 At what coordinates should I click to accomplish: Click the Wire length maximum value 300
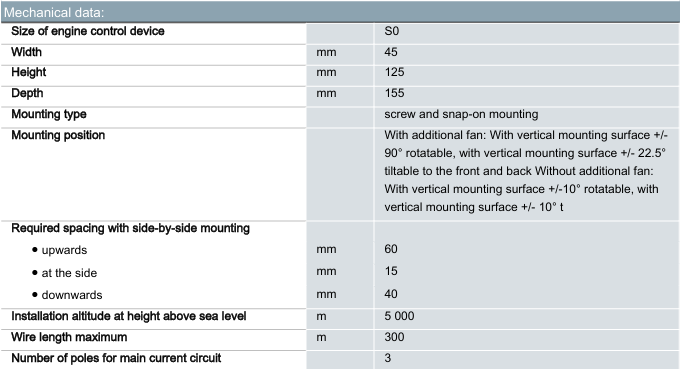394,337
